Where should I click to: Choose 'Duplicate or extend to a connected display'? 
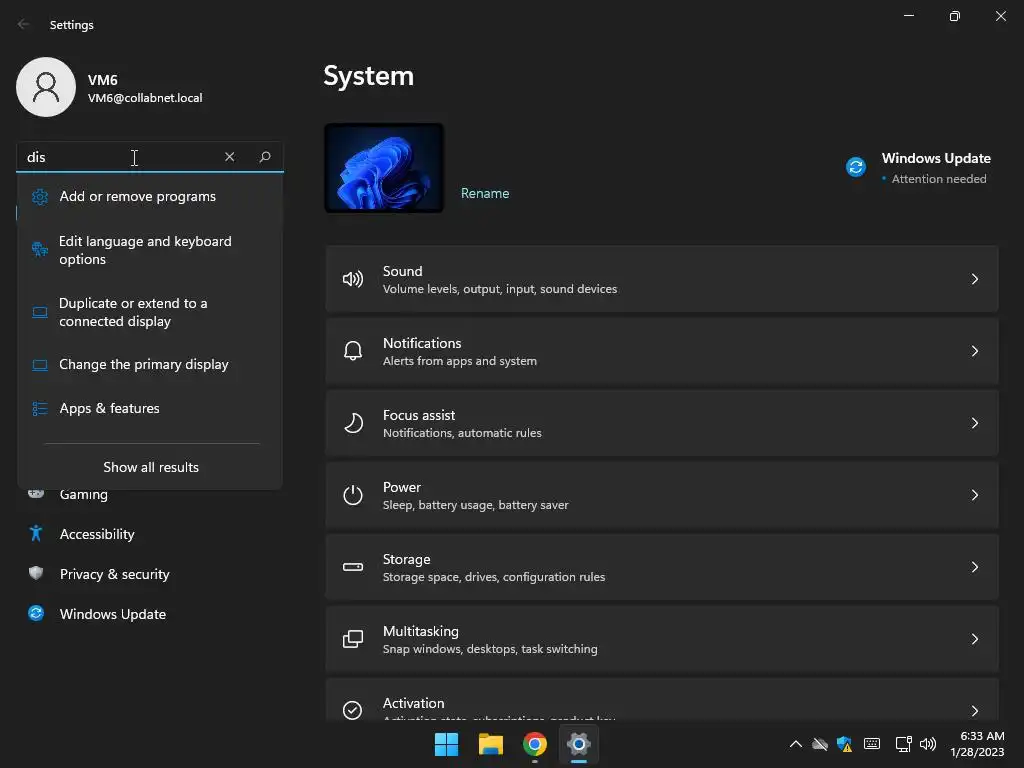(x=150, y=312)
